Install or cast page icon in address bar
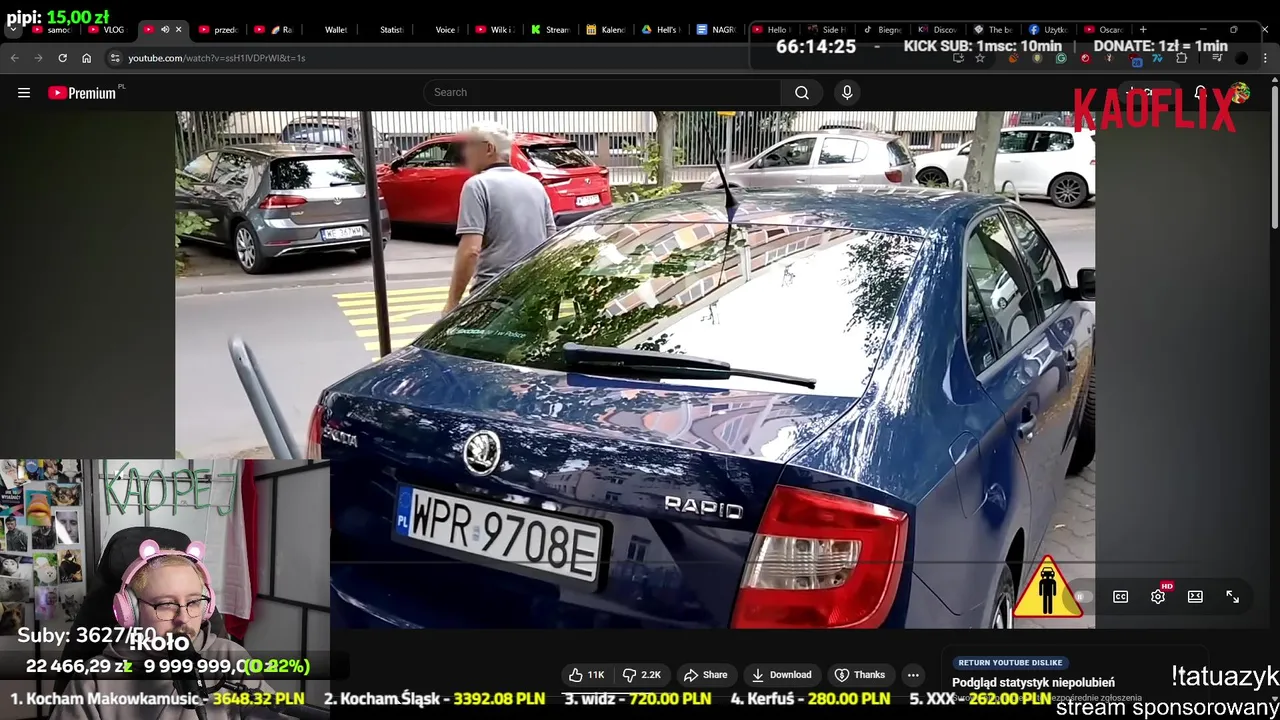Image resolution: width=1280 pixels, height=720 pixels. 958,58
